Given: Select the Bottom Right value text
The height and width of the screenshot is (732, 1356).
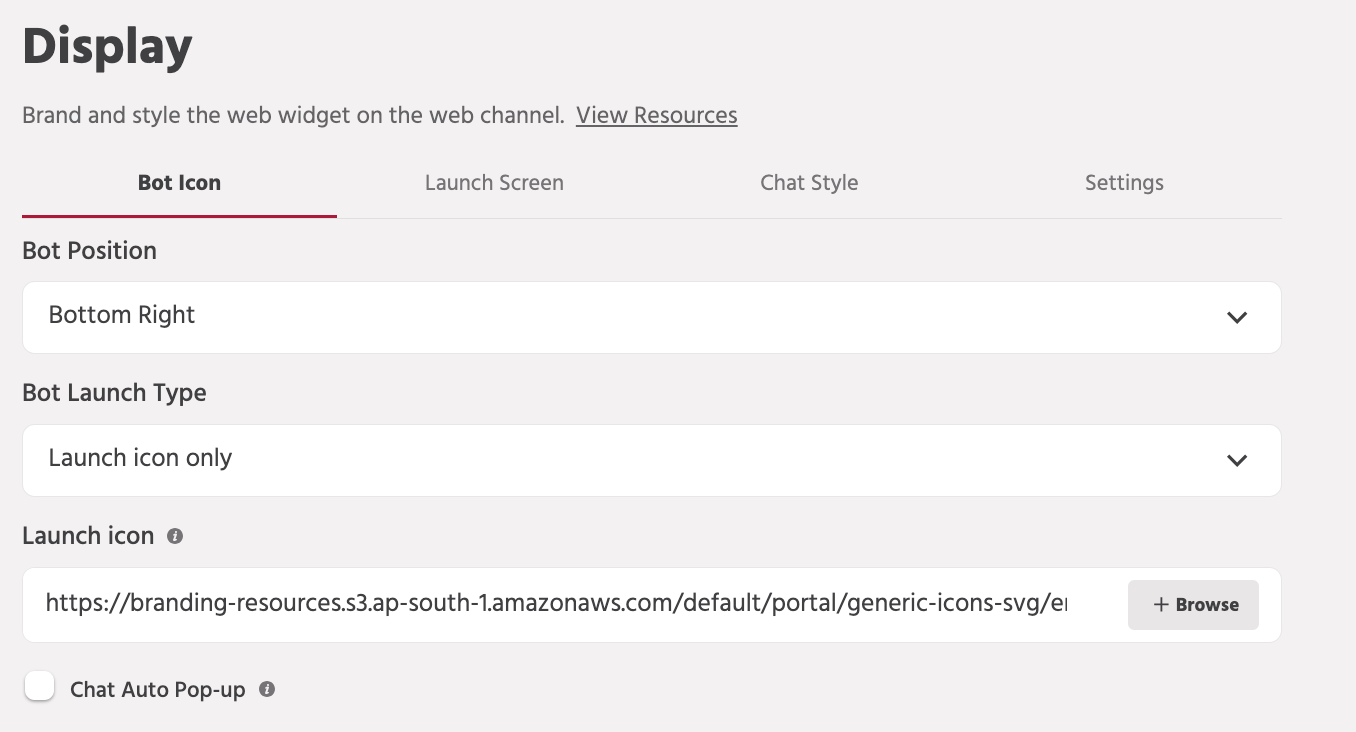Looking at the screenshot, I should coord(121,315).
